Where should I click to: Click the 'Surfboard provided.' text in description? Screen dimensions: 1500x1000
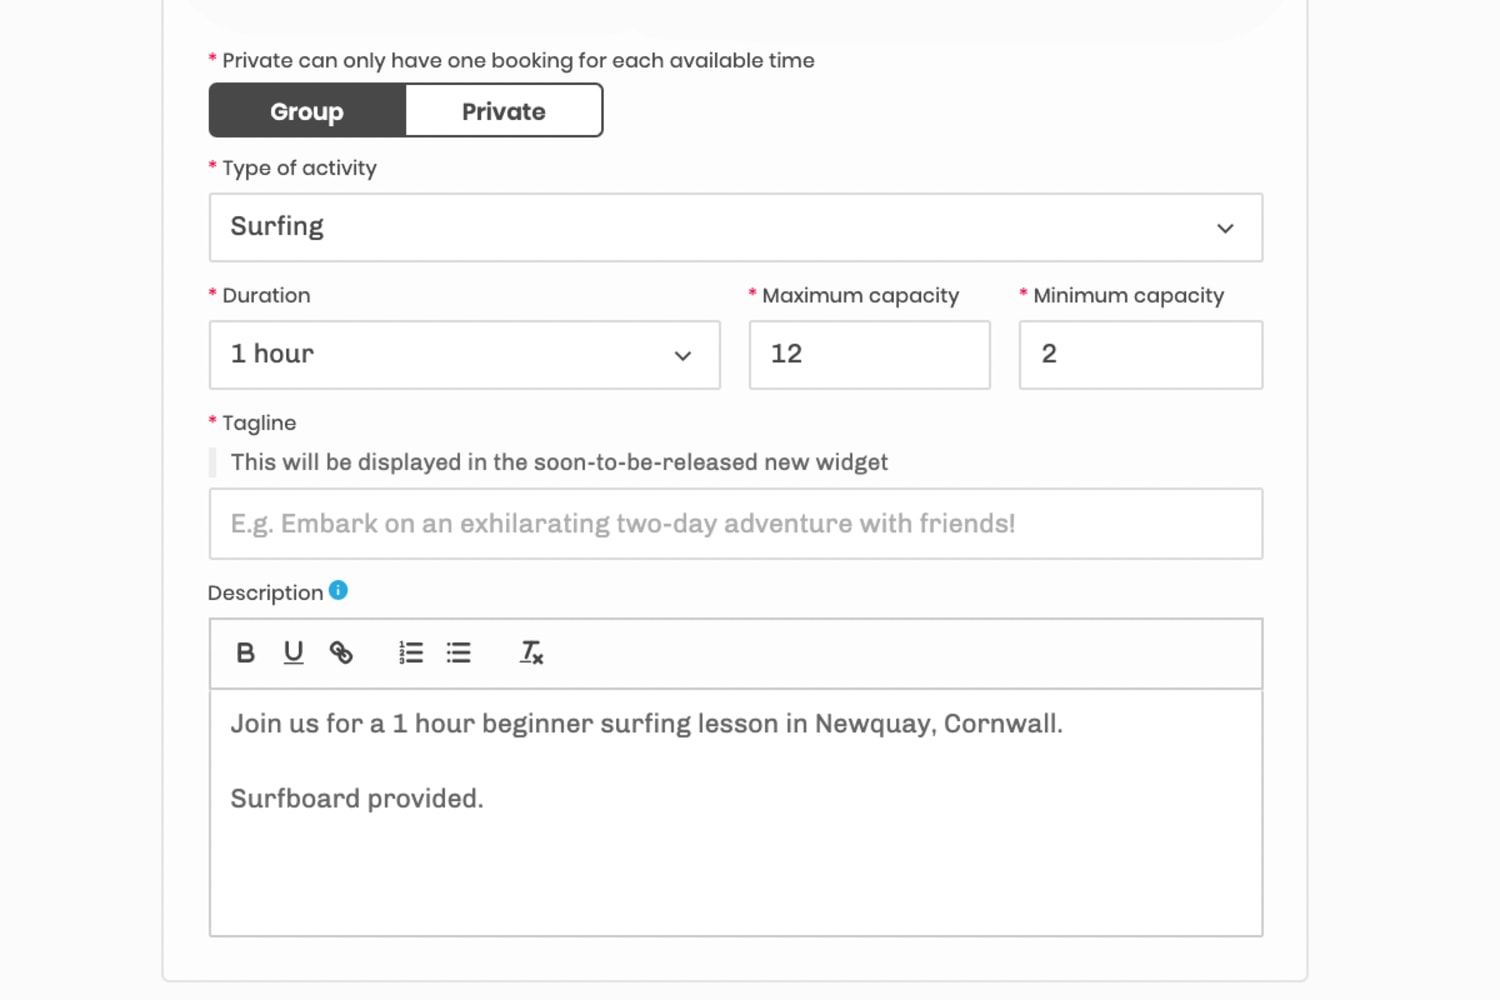click(357, 799)
